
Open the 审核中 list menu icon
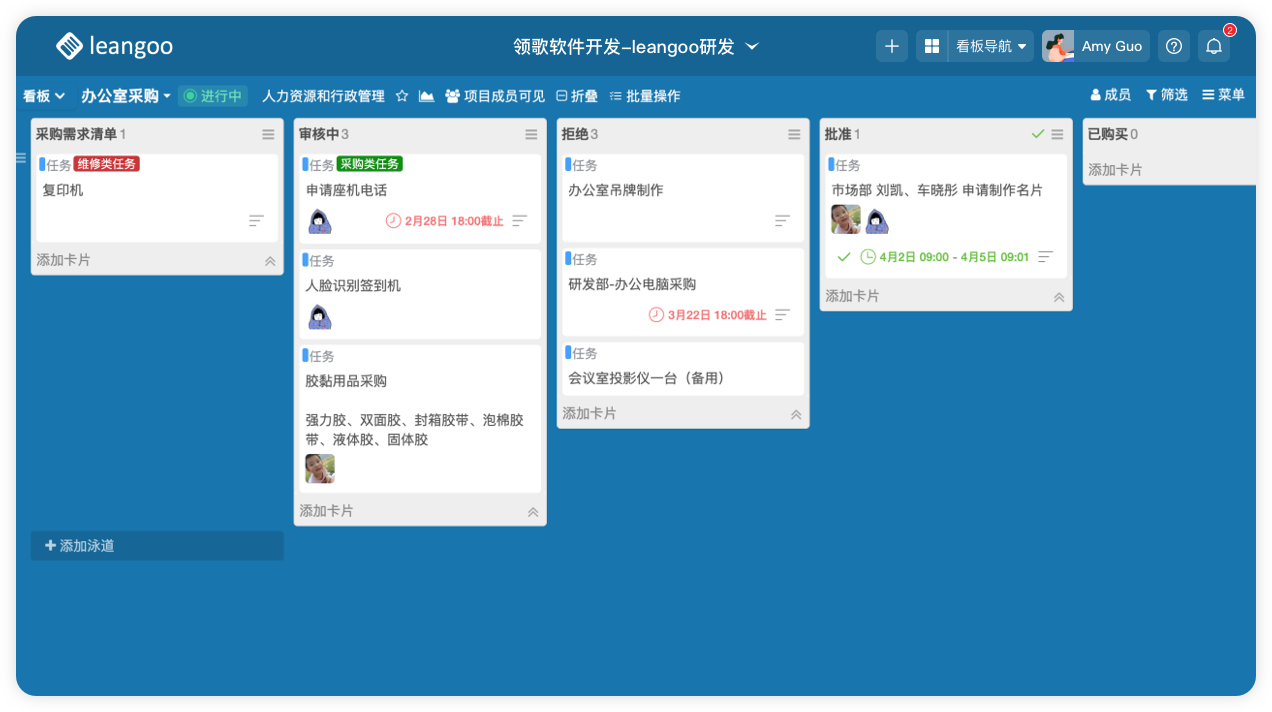click(x=531, y=134)
